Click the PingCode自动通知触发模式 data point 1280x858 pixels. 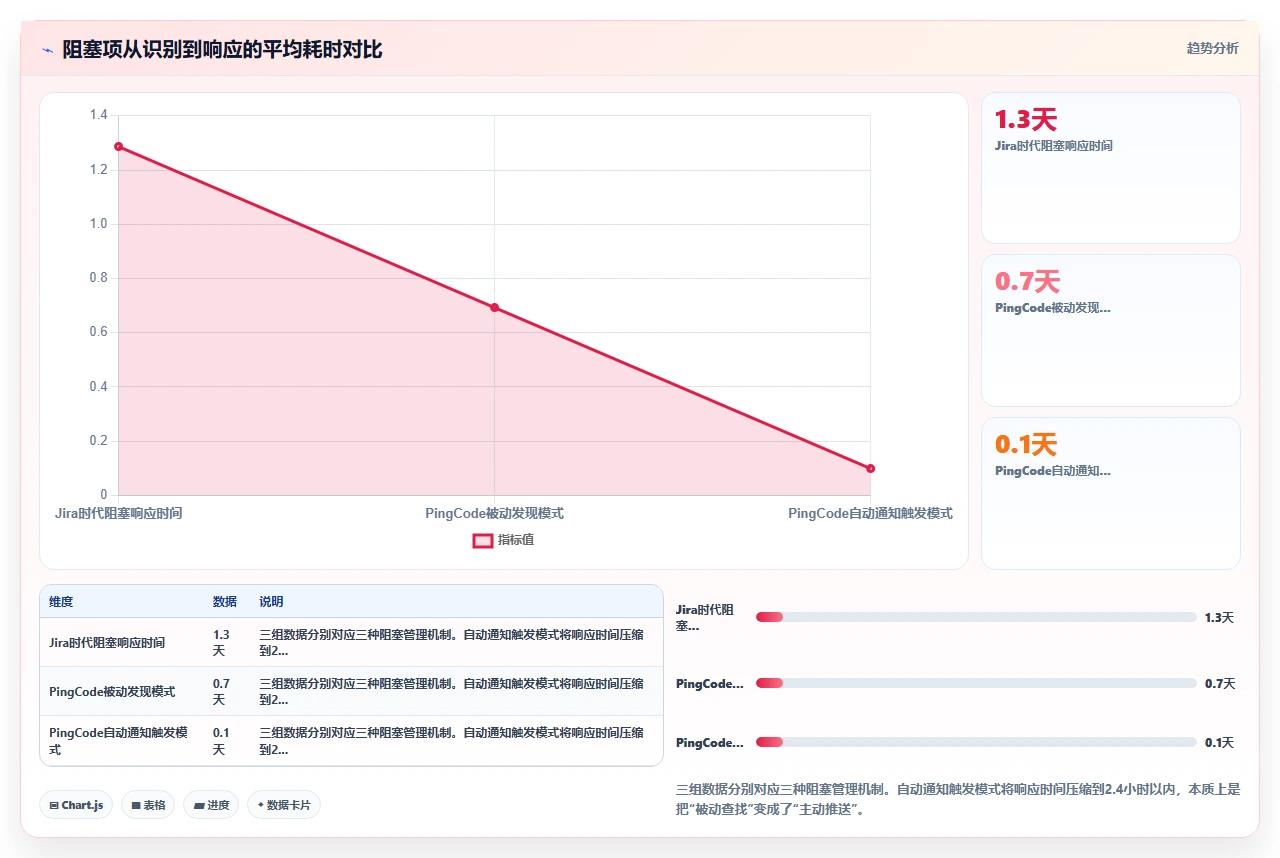tap(870, 468)
